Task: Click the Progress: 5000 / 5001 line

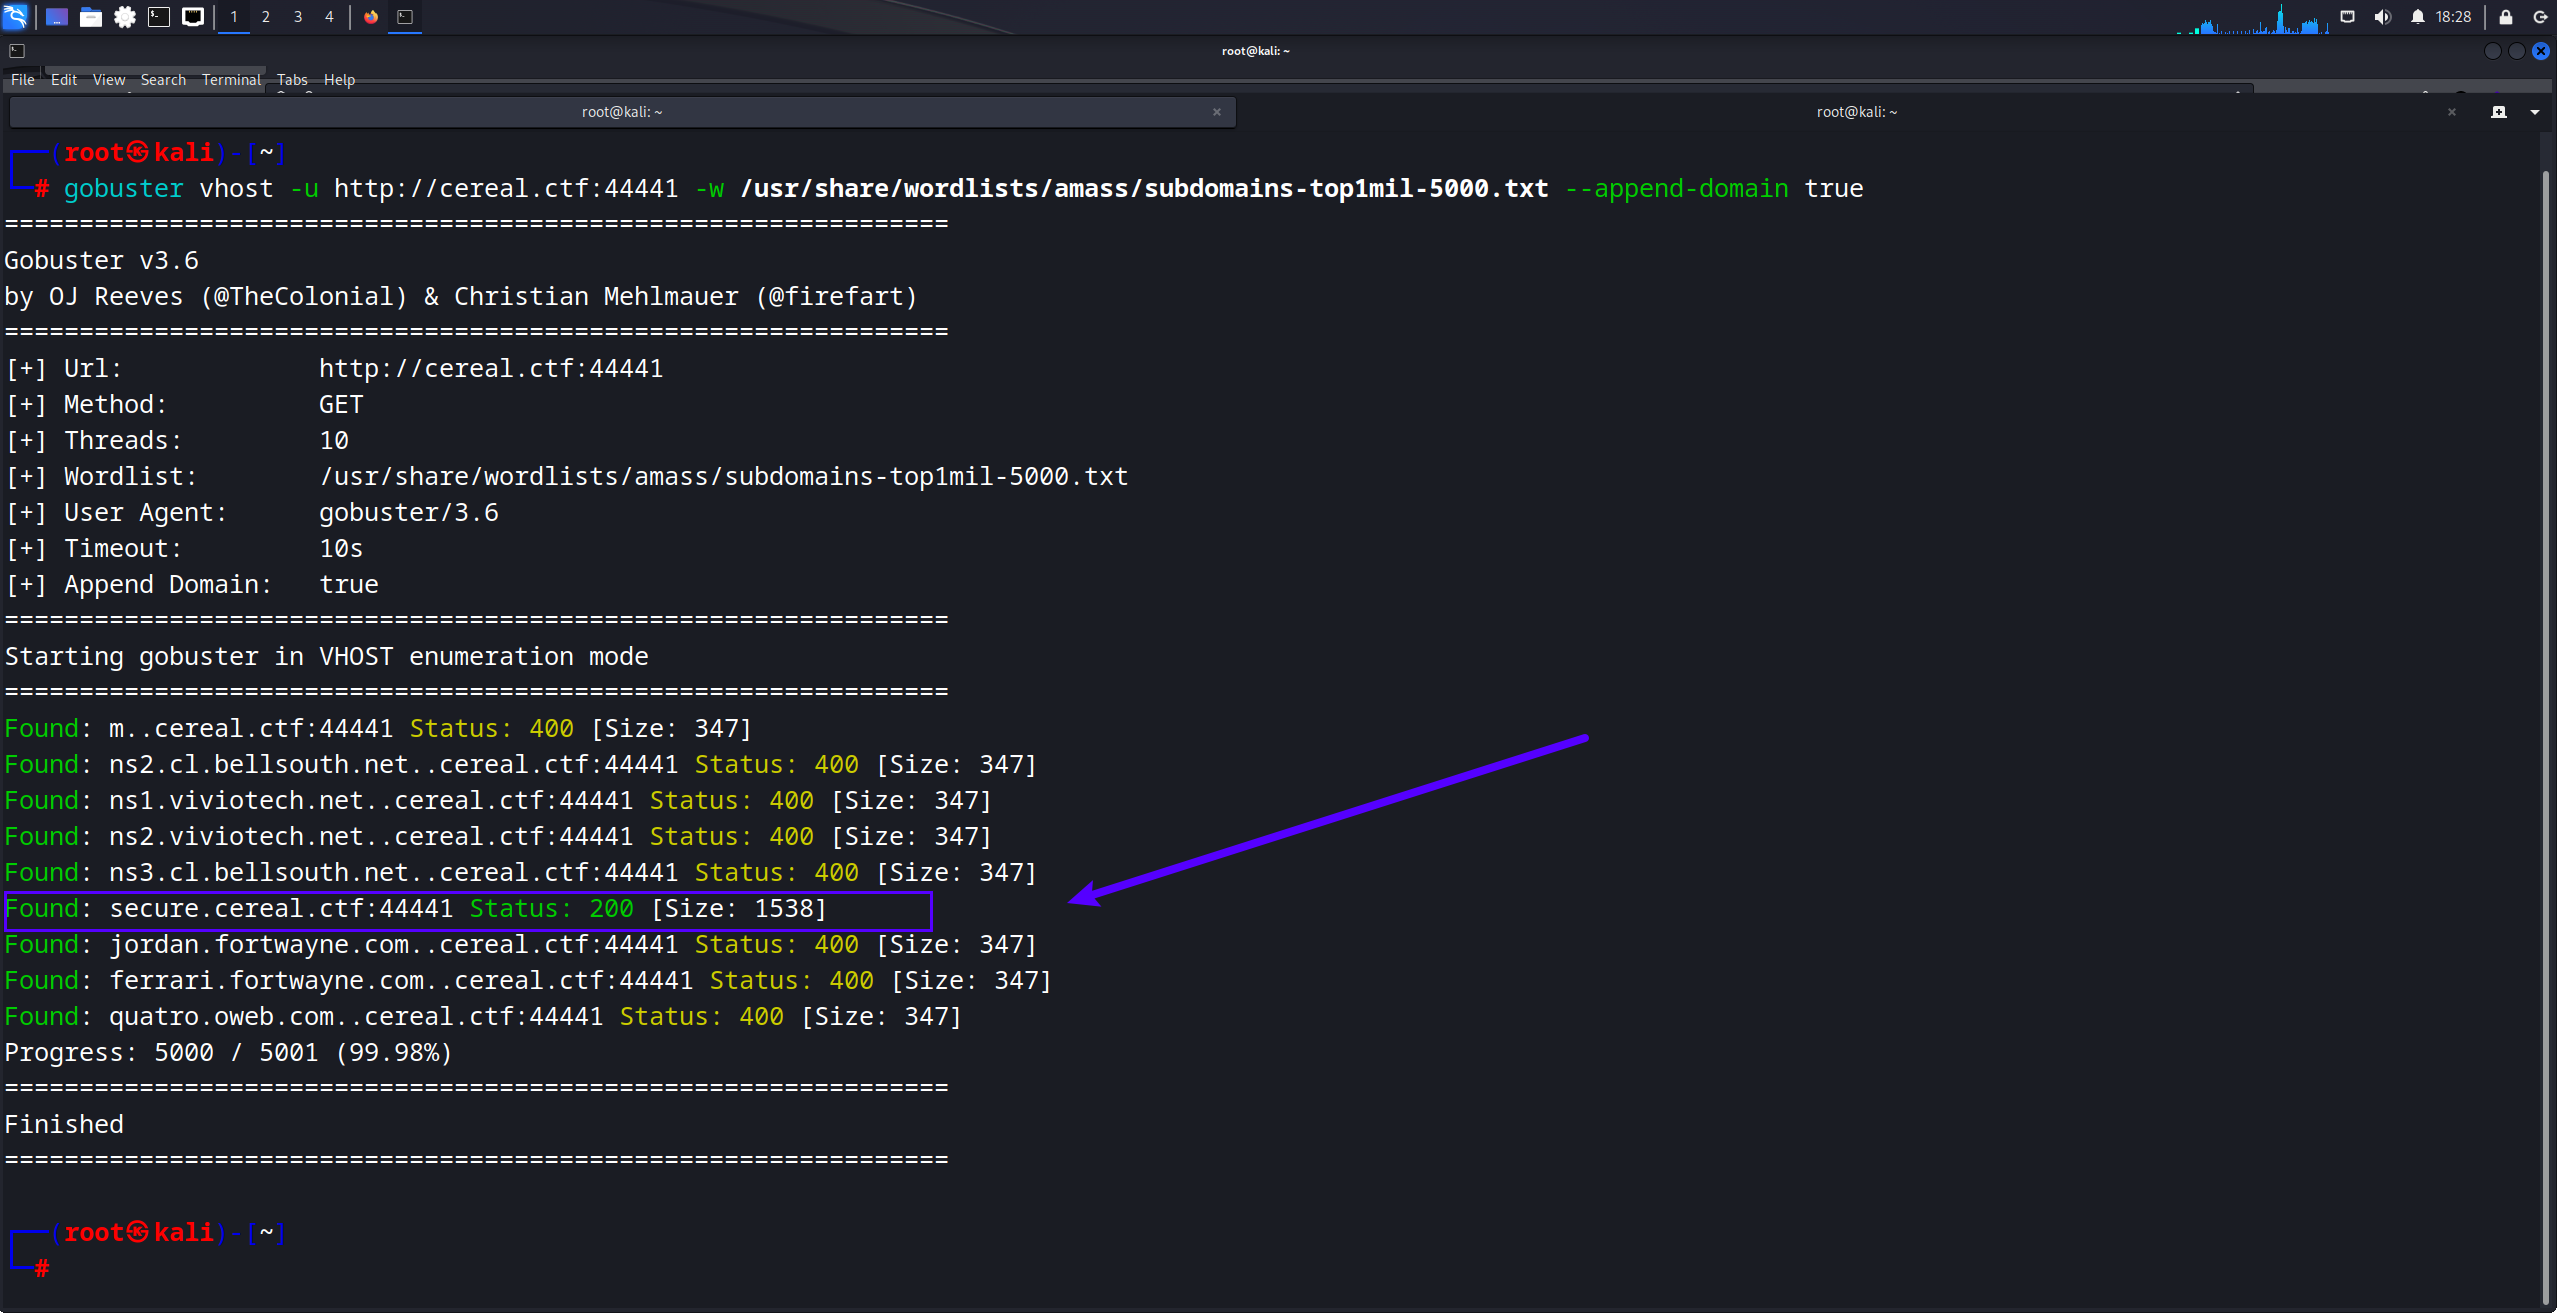Action: [228, 1053]
